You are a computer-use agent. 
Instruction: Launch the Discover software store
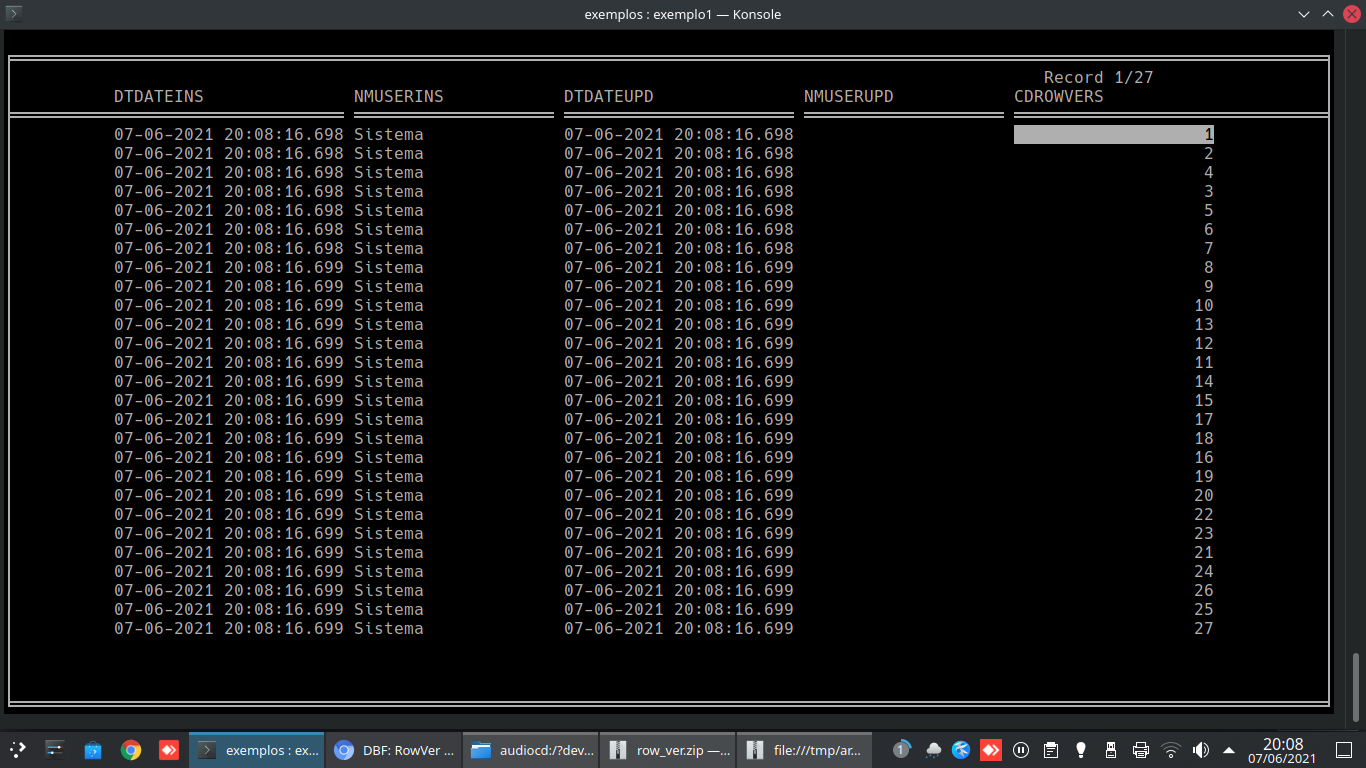[93, 749]
